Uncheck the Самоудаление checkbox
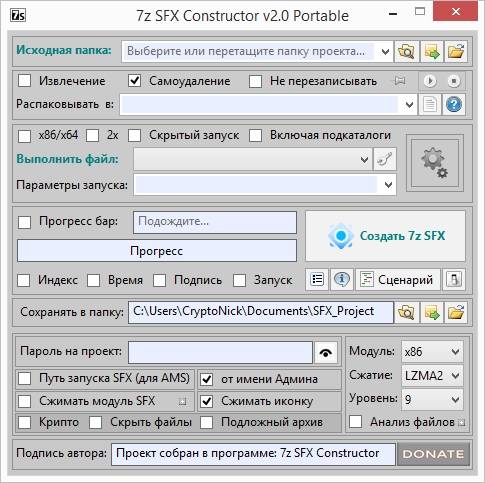The height and width of the screenshot is (483, 485). 135,81
